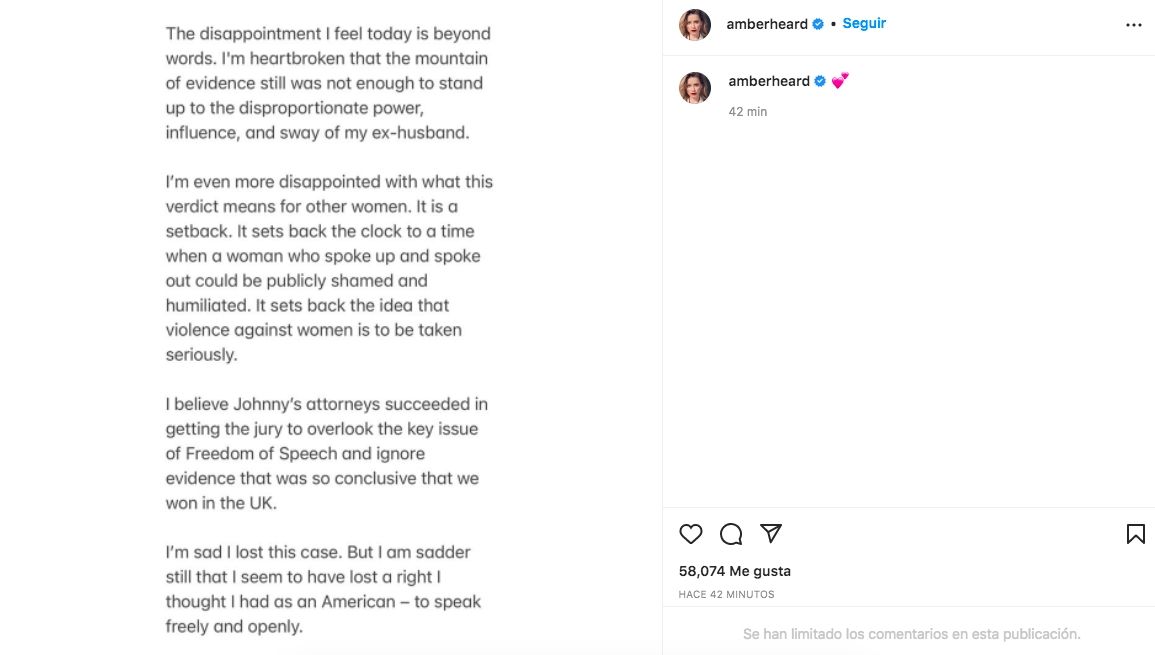This screenshot has height=655, width=1155.
Task: Click the limited comments notice text
Action: (911, 634)
